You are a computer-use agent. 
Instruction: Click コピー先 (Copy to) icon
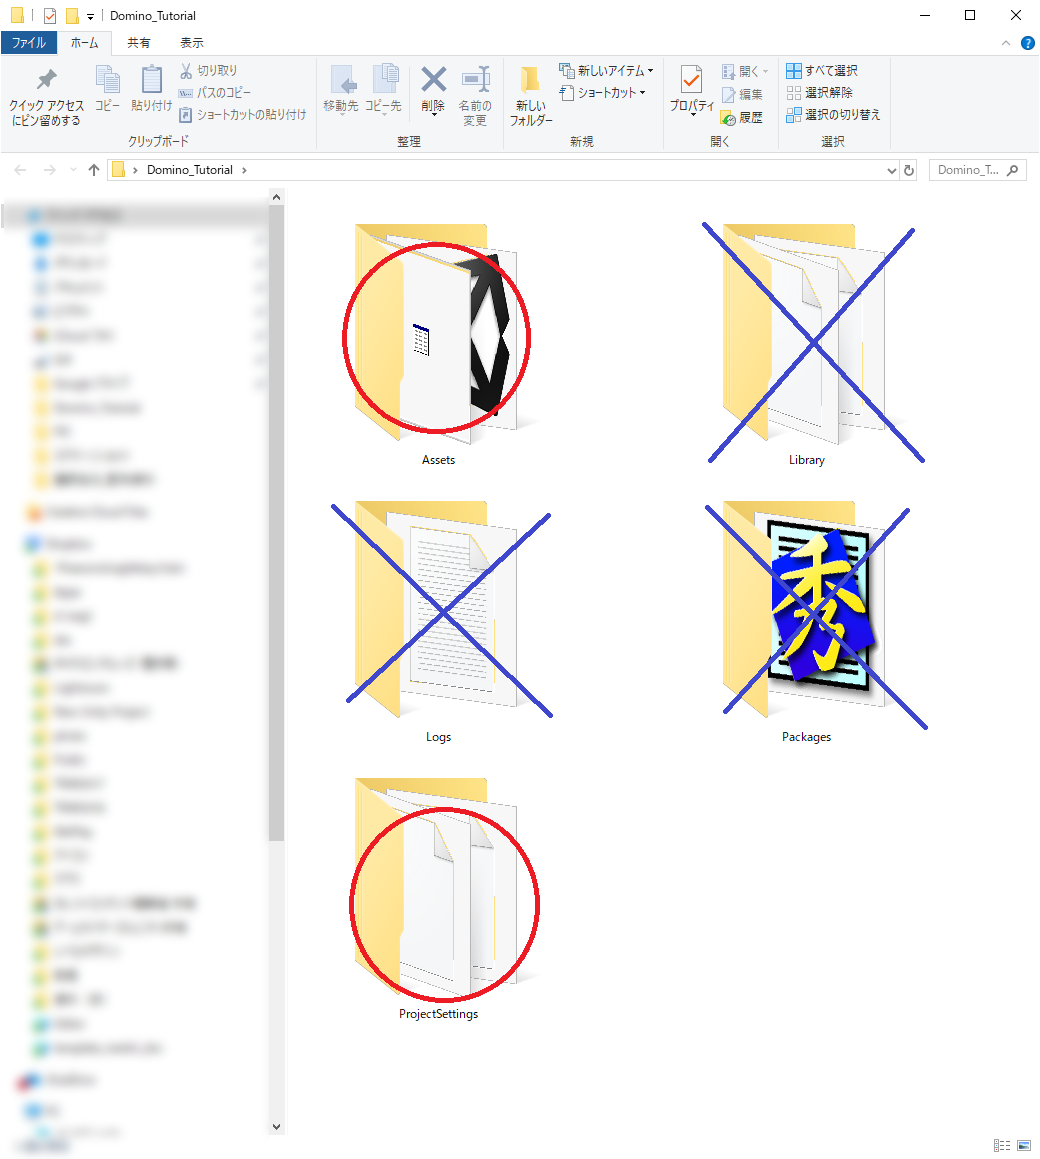[x=384, y=79]
